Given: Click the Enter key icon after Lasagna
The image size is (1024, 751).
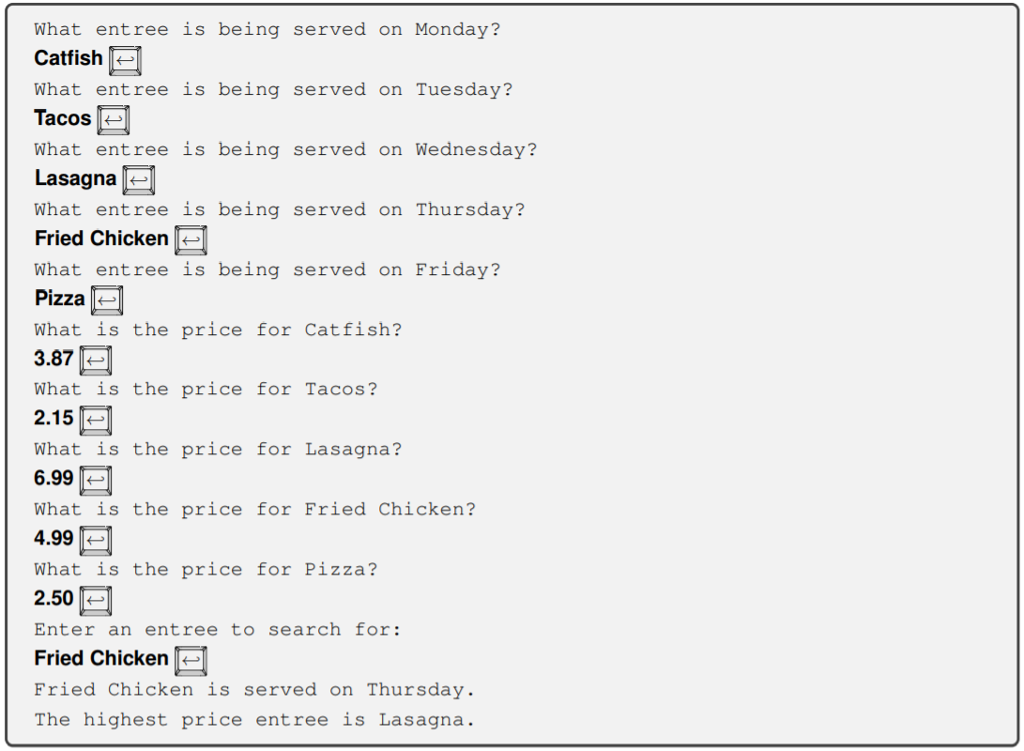Looking at the screenshot, I should point(138,180).
